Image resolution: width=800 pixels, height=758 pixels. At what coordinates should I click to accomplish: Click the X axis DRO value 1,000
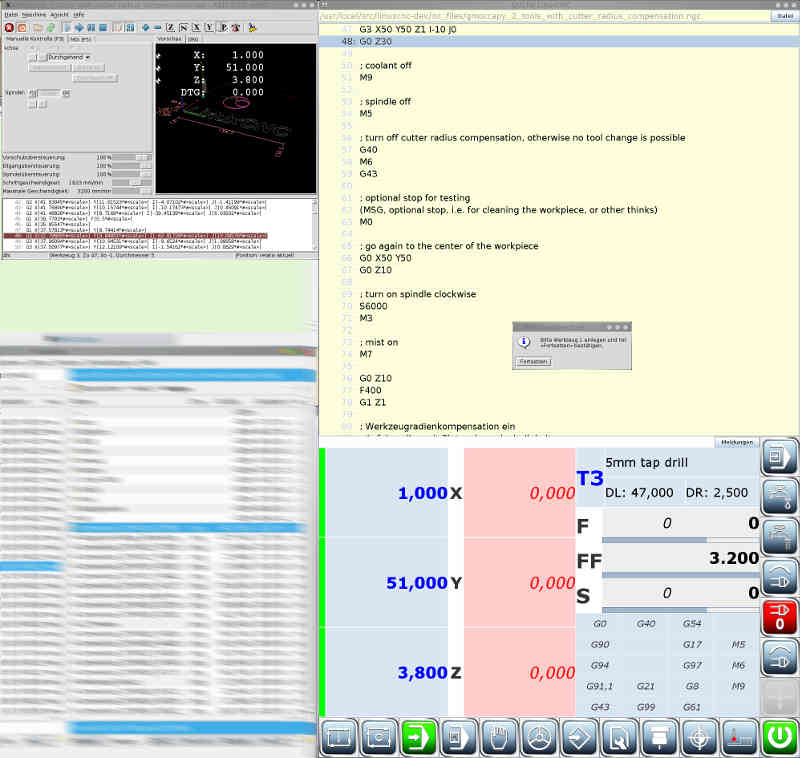click(x=422, y=493)
